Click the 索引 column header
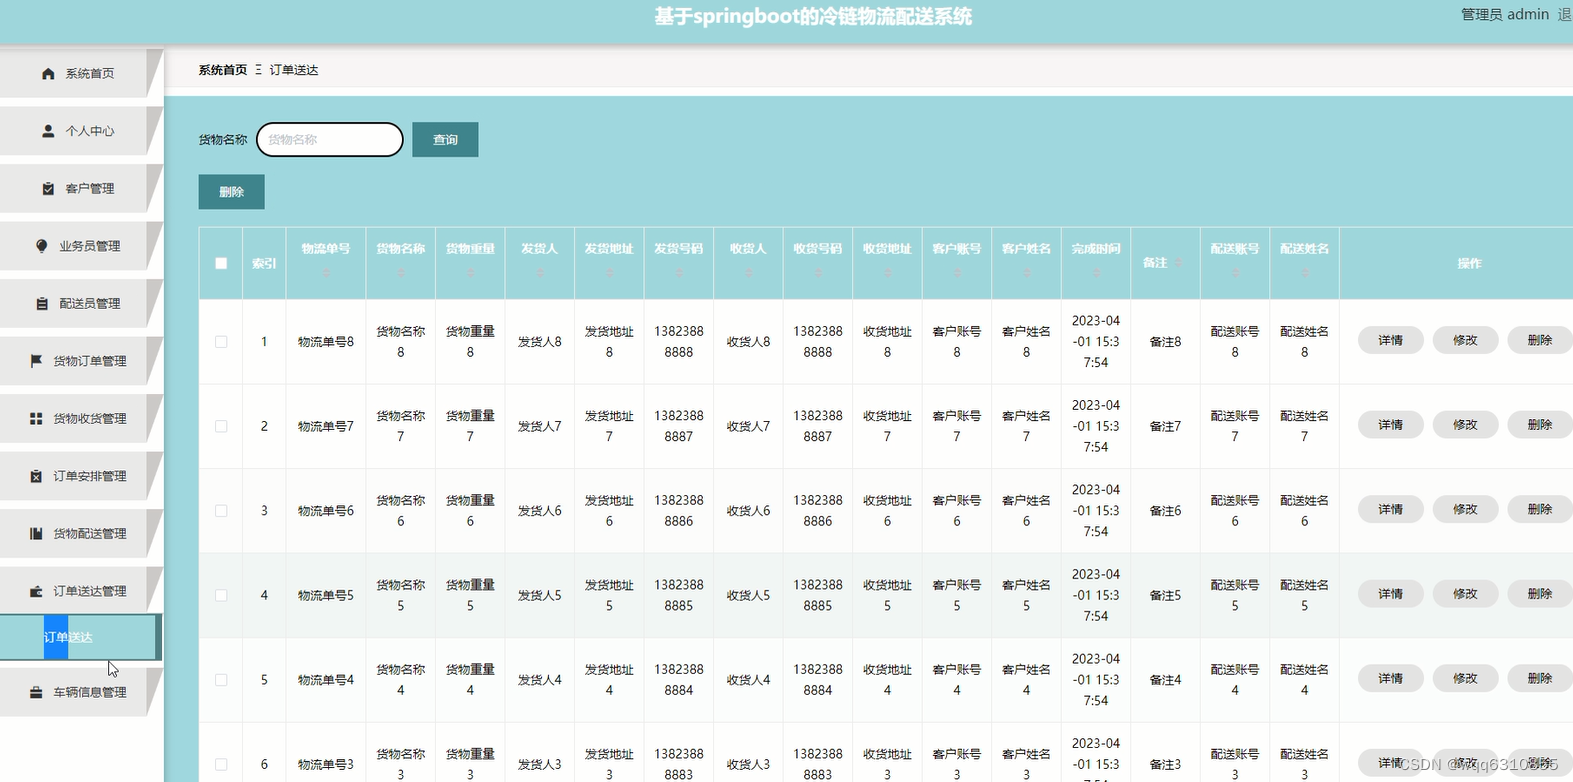The image size is (1573, 782). click(264, 264)
